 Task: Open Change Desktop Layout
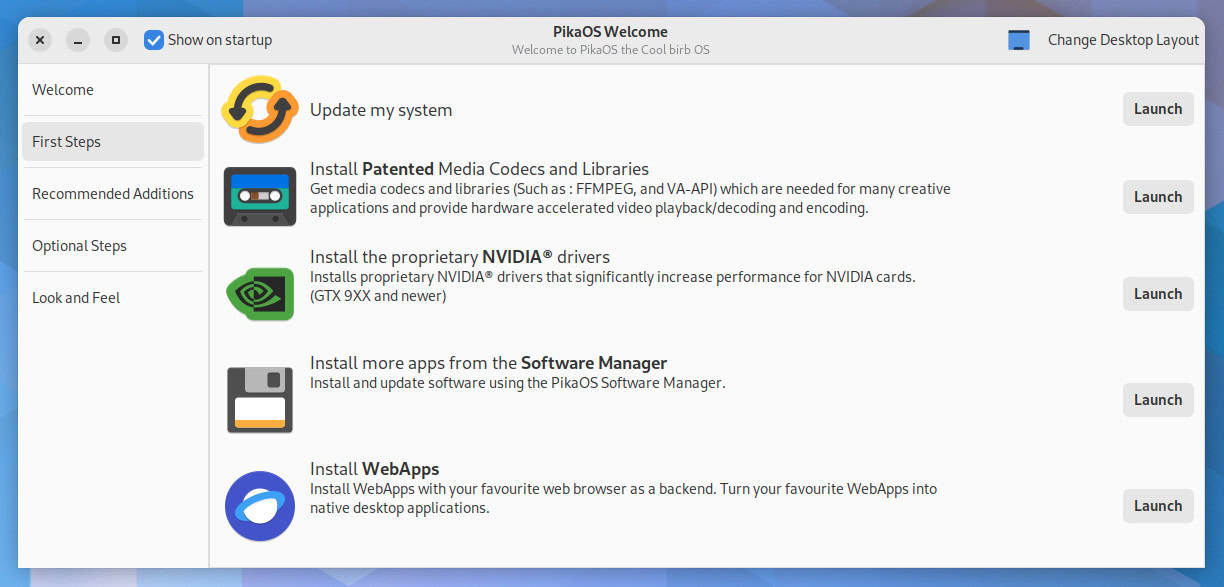(x=1122, y=39)
